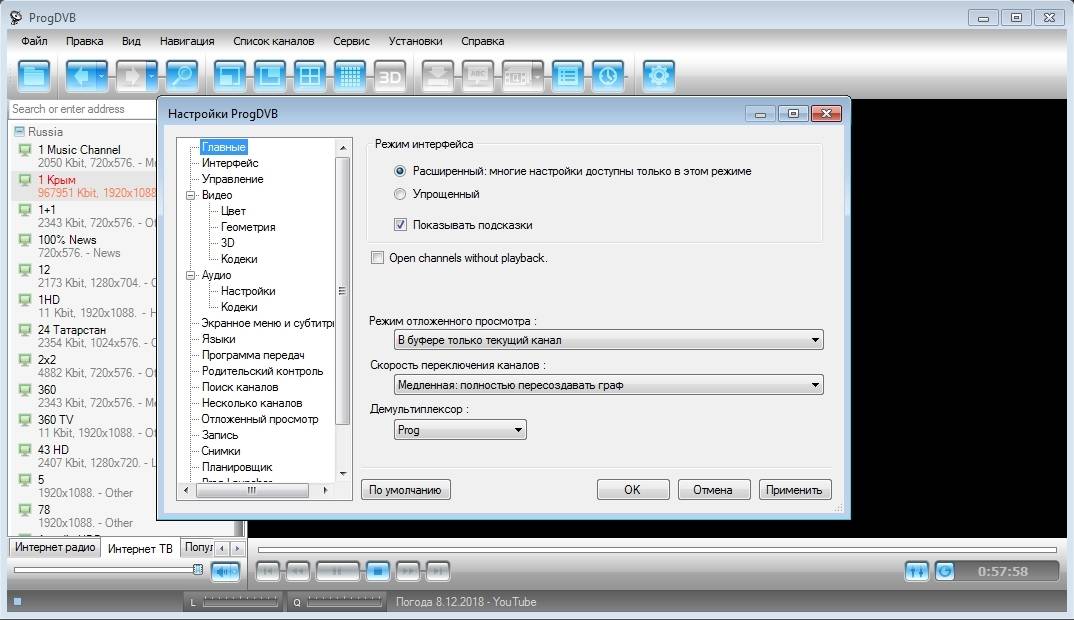Select dense grid mosaic layout icon

point(350,76)
